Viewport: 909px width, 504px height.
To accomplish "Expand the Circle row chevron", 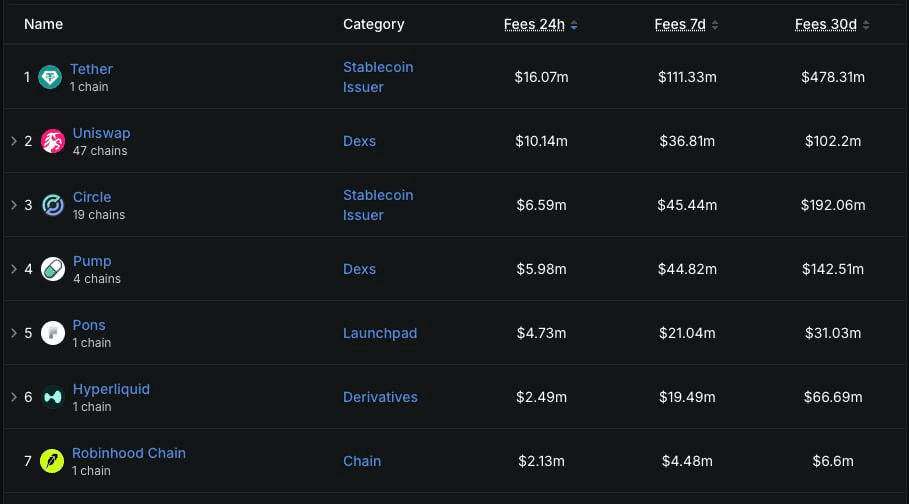I will point(14,205).
